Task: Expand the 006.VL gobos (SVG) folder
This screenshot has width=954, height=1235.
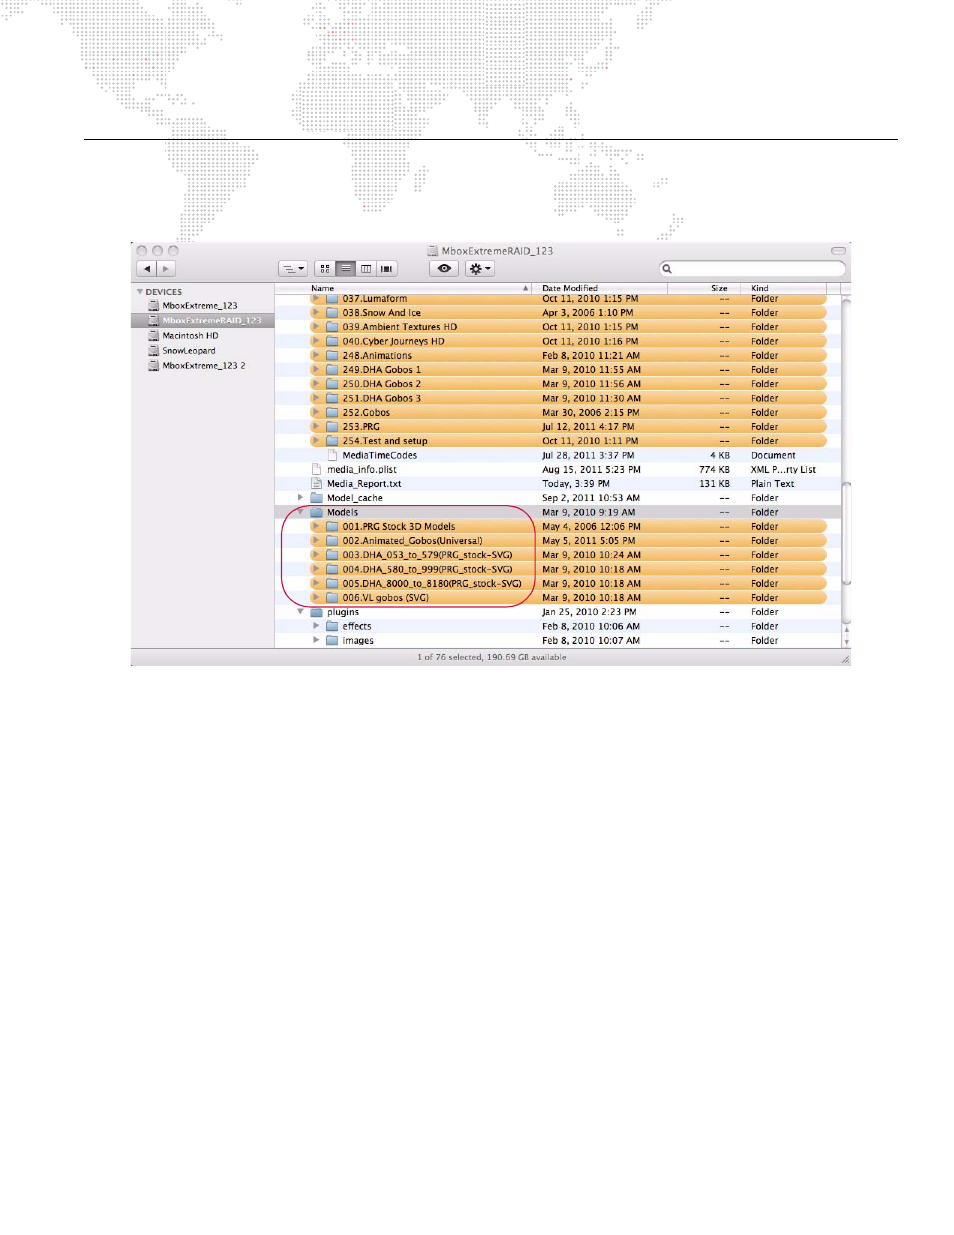Action: click(316, 598)
